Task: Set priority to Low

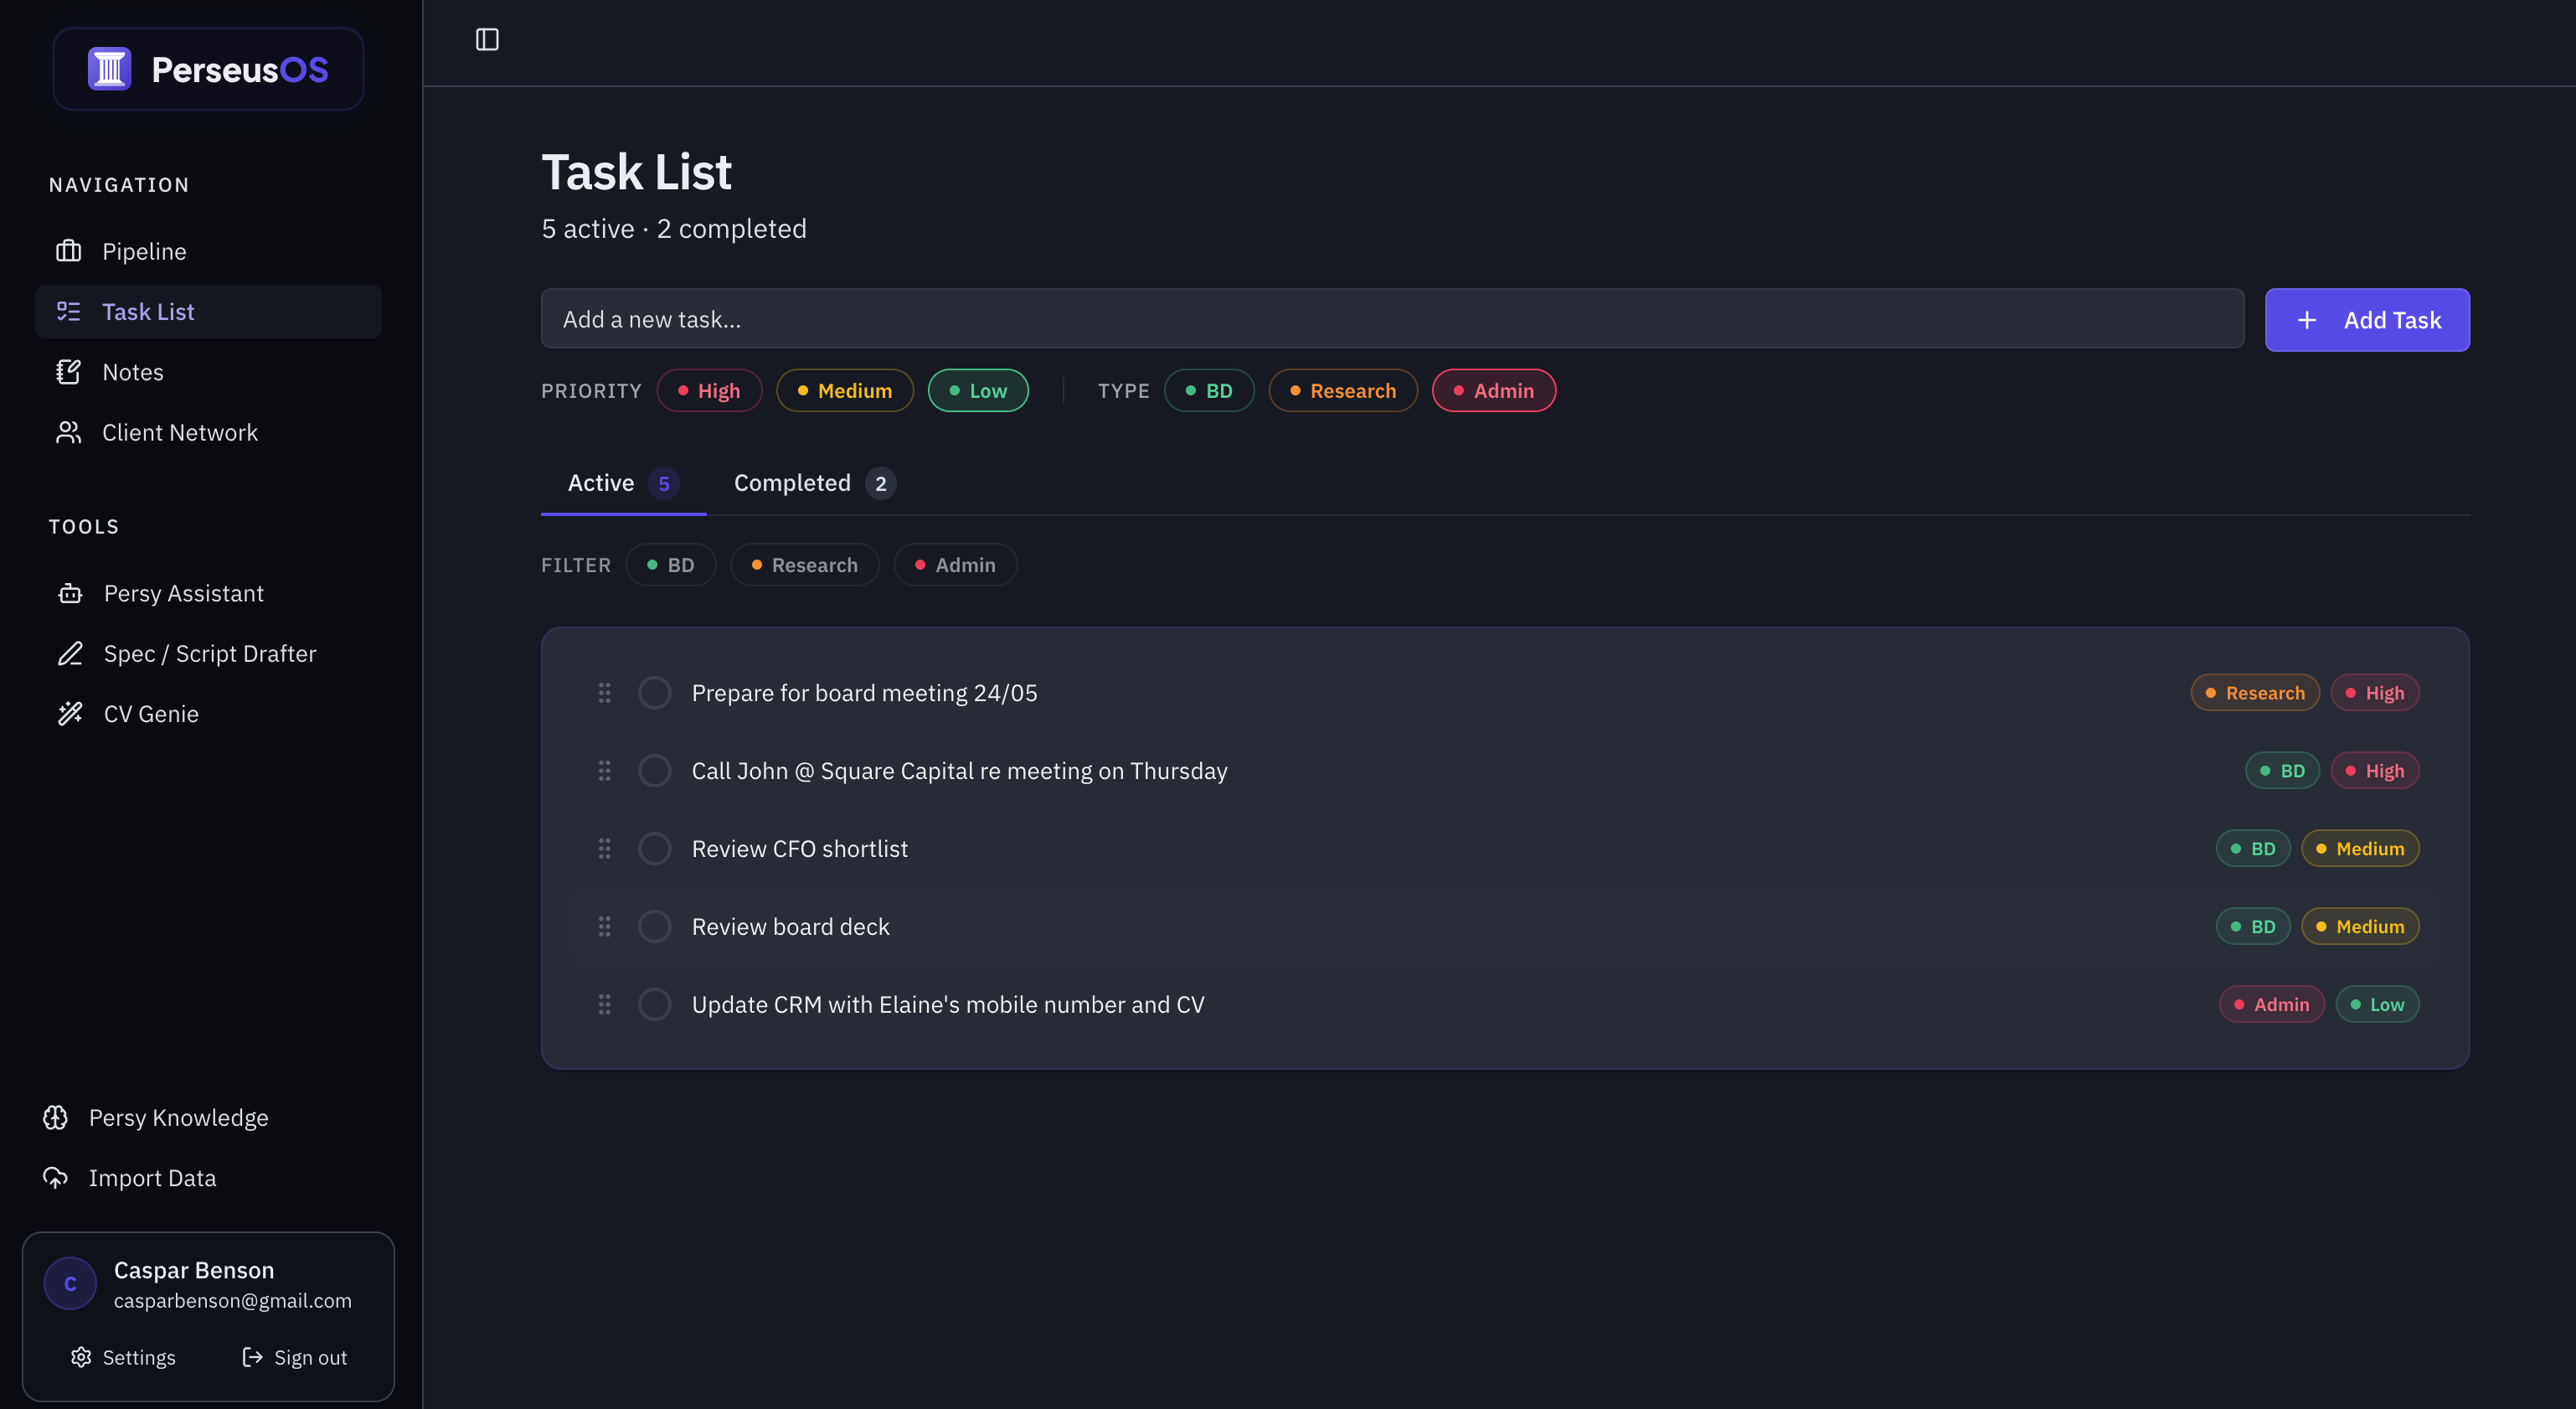Action: click(x=978, y=390)
